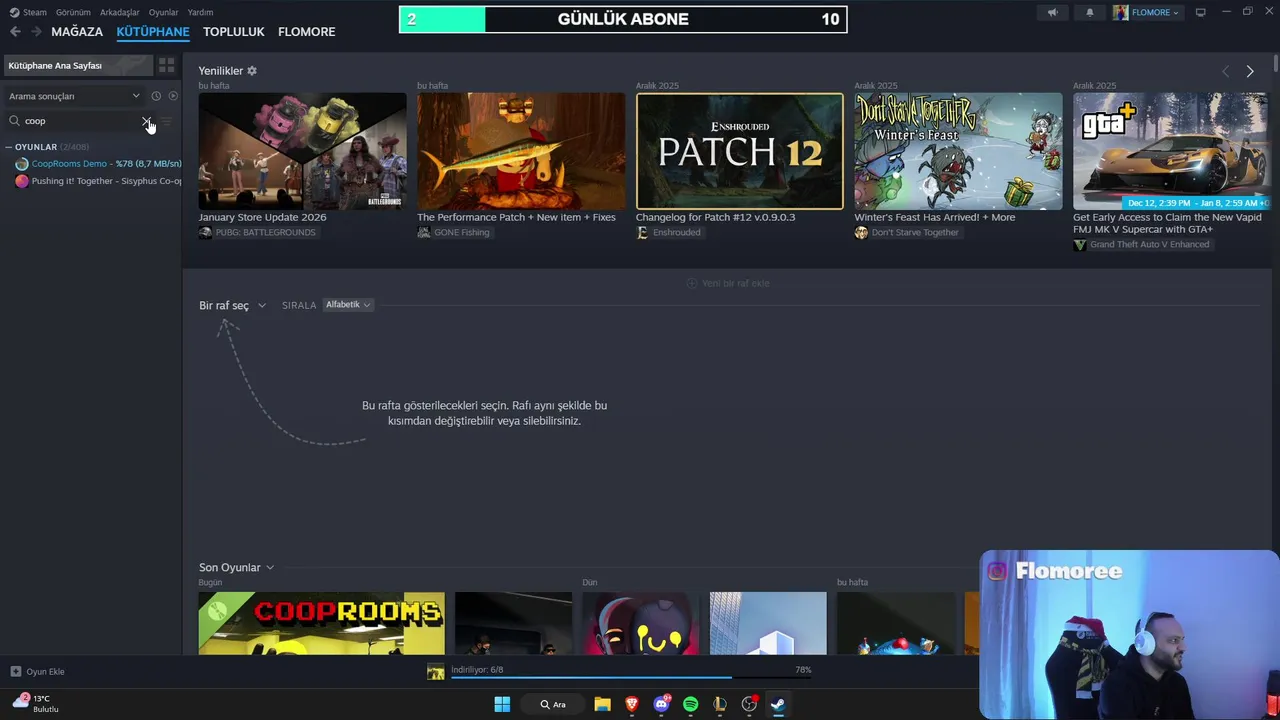Image resolution: width=1280 pixels, height=720 pixels.
Task: Open the TOPLULUK tab
Action: click(234, 32)
